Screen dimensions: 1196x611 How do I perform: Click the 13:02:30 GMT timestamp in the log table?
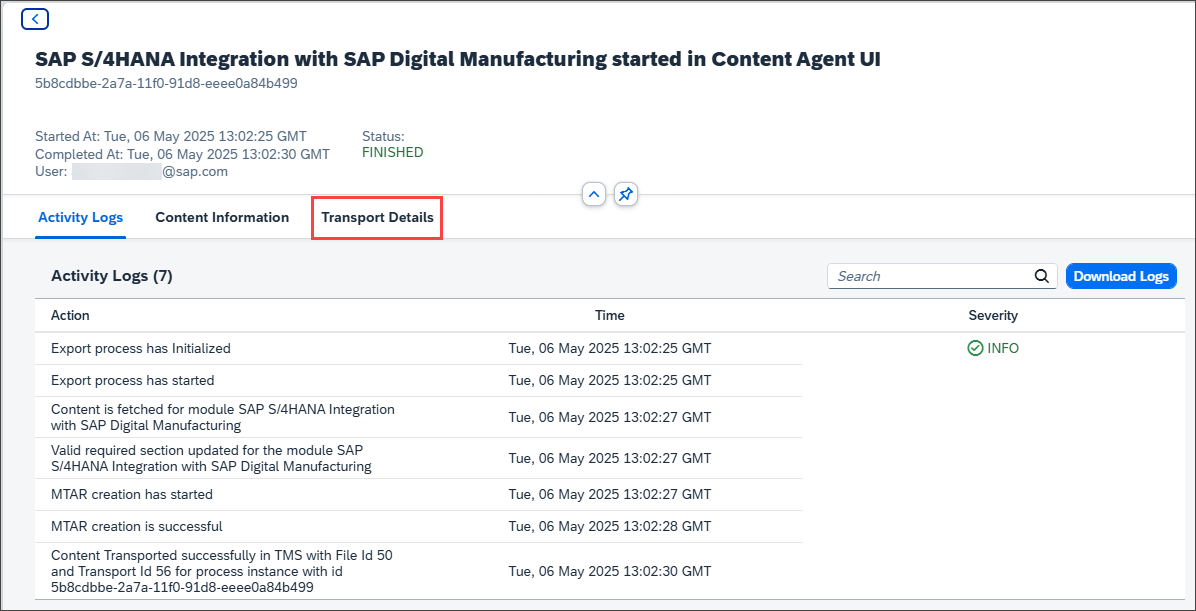609,571
